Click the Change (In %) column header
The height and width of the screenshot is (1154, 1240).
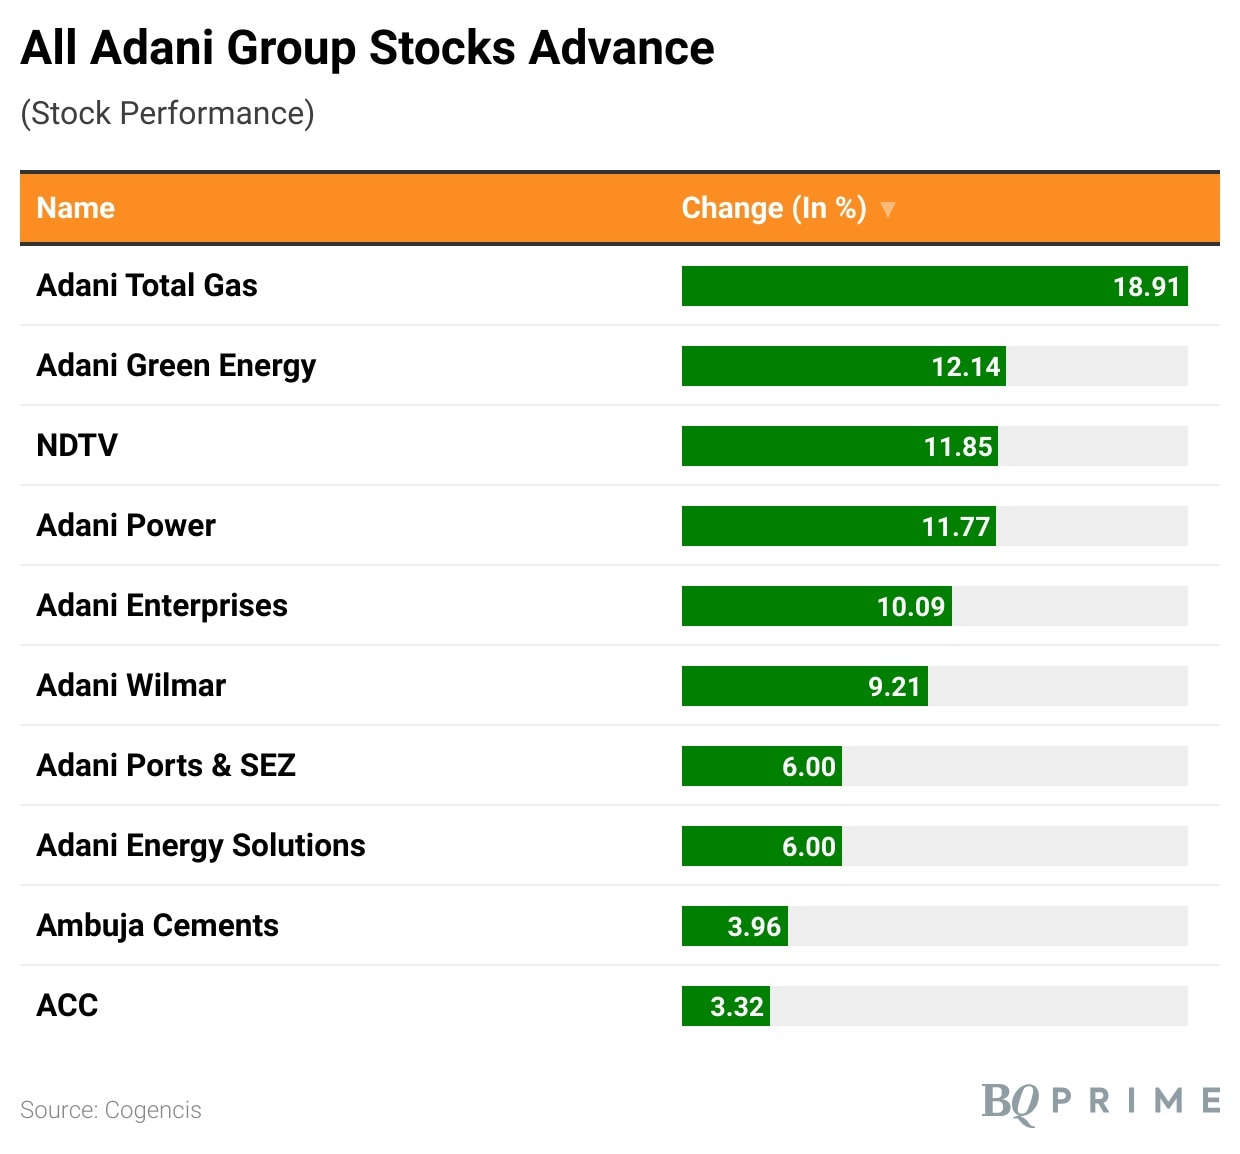773,208
